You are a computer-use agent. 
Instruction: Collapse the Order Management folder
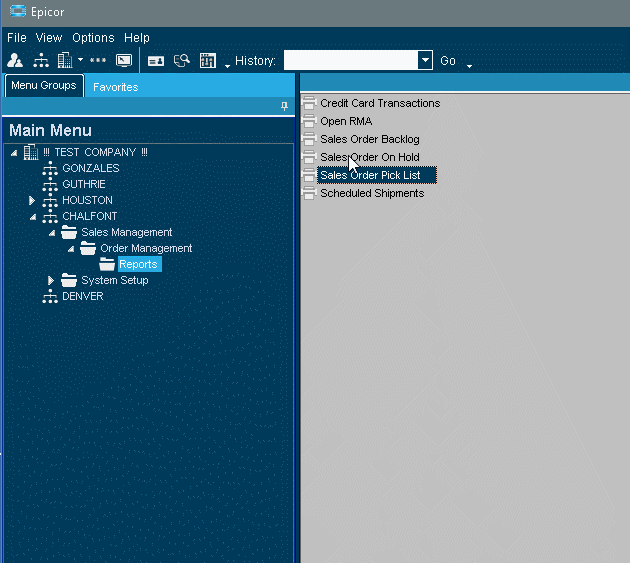click(71, 249)
